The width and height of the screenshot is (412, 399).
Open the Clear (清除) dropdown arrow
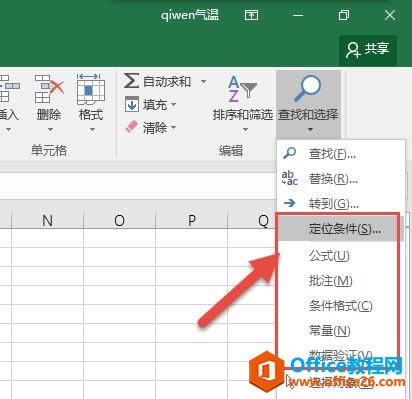pyautogui.click(x=173, y=127)
